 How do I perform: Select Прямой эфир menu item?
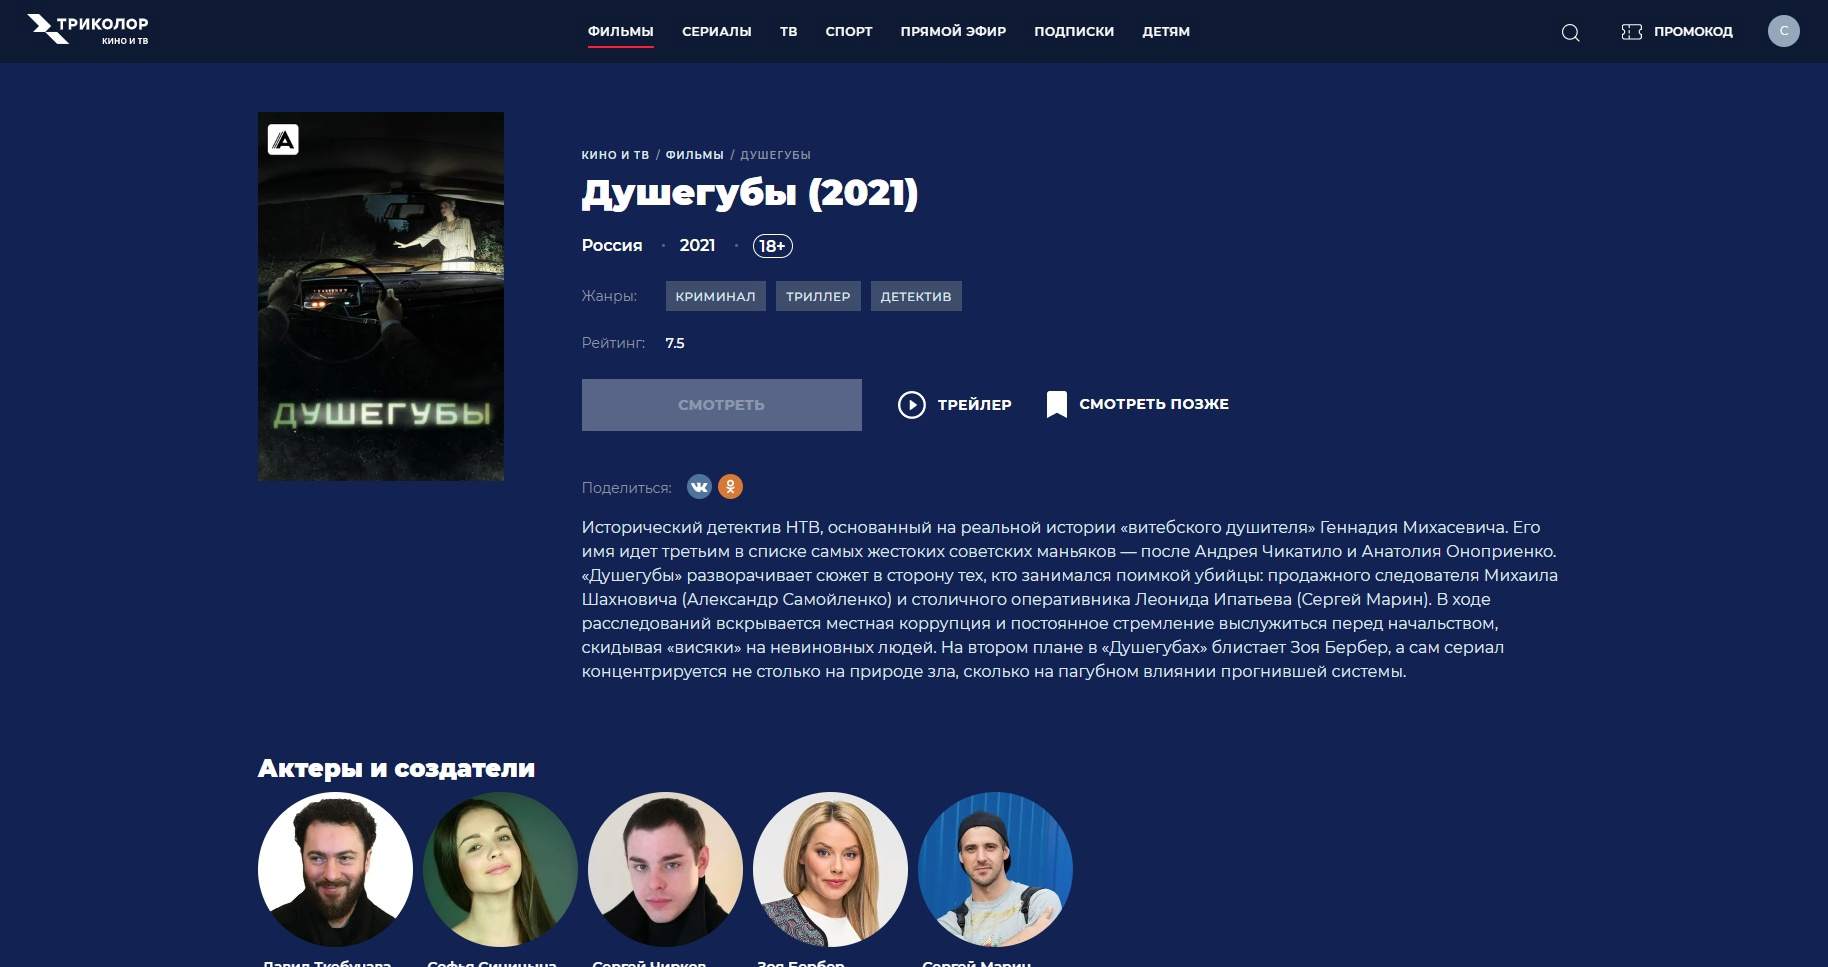coord(953,32)
